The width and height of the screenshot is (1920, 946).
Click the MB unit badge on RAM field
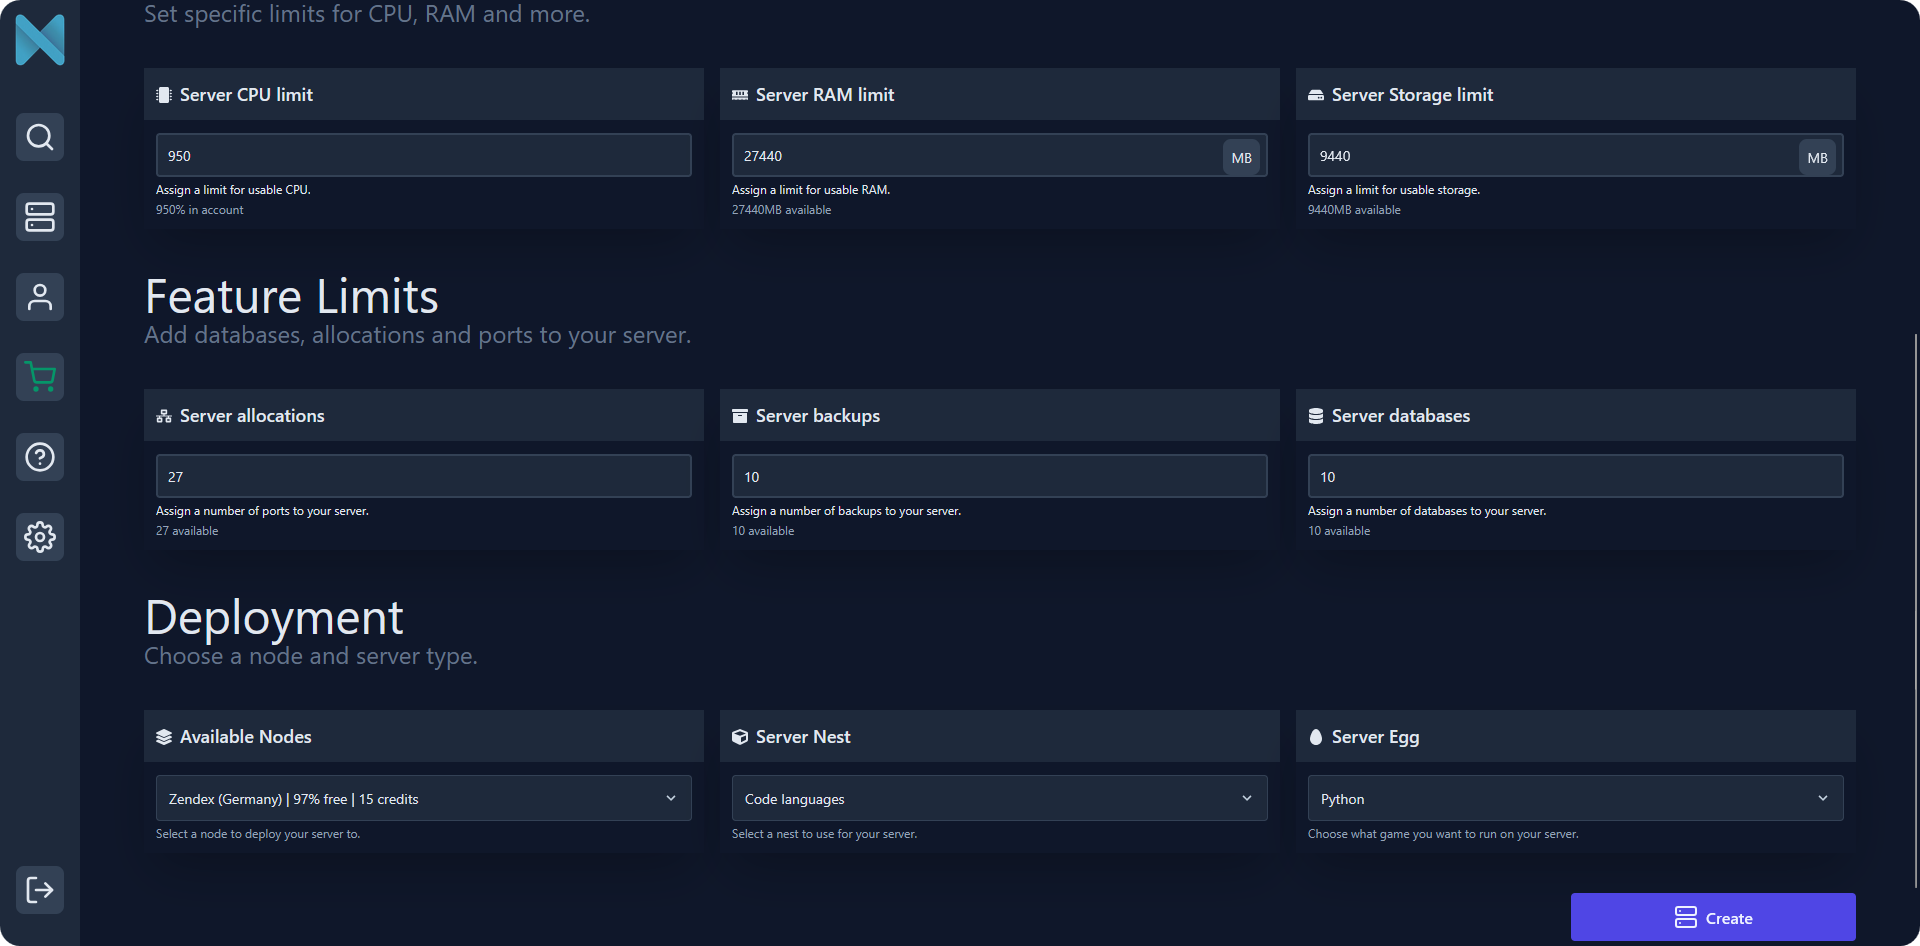[x=1241, y=158]
